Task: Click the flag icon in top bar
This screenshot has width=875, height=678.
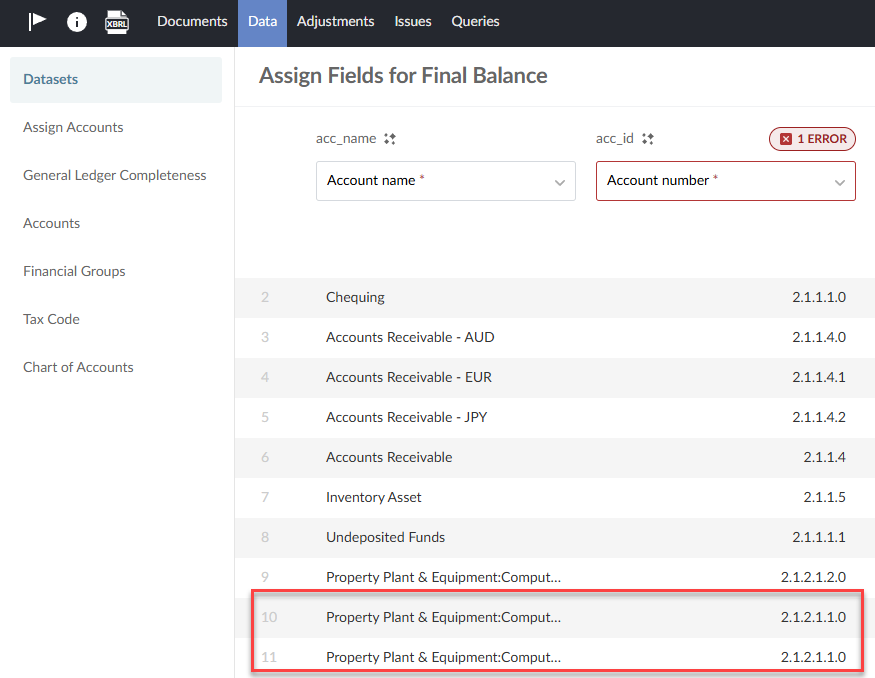Action: 37,22
